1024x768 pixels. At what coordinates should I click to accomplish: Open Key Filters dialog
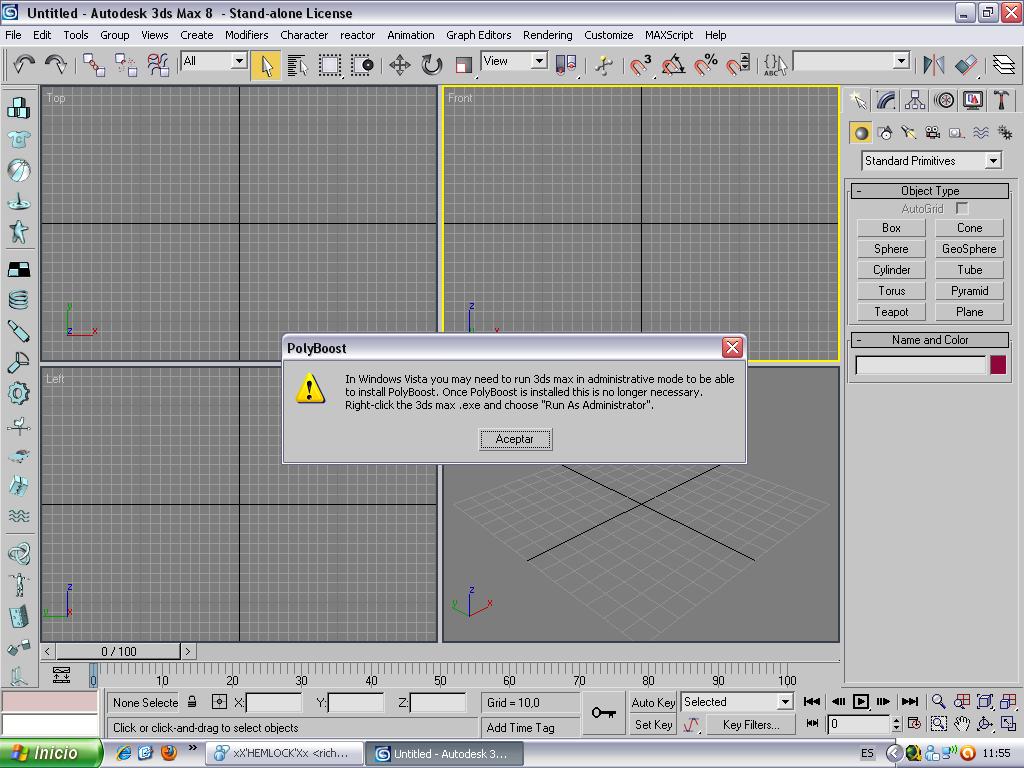[x=750, y=724]
